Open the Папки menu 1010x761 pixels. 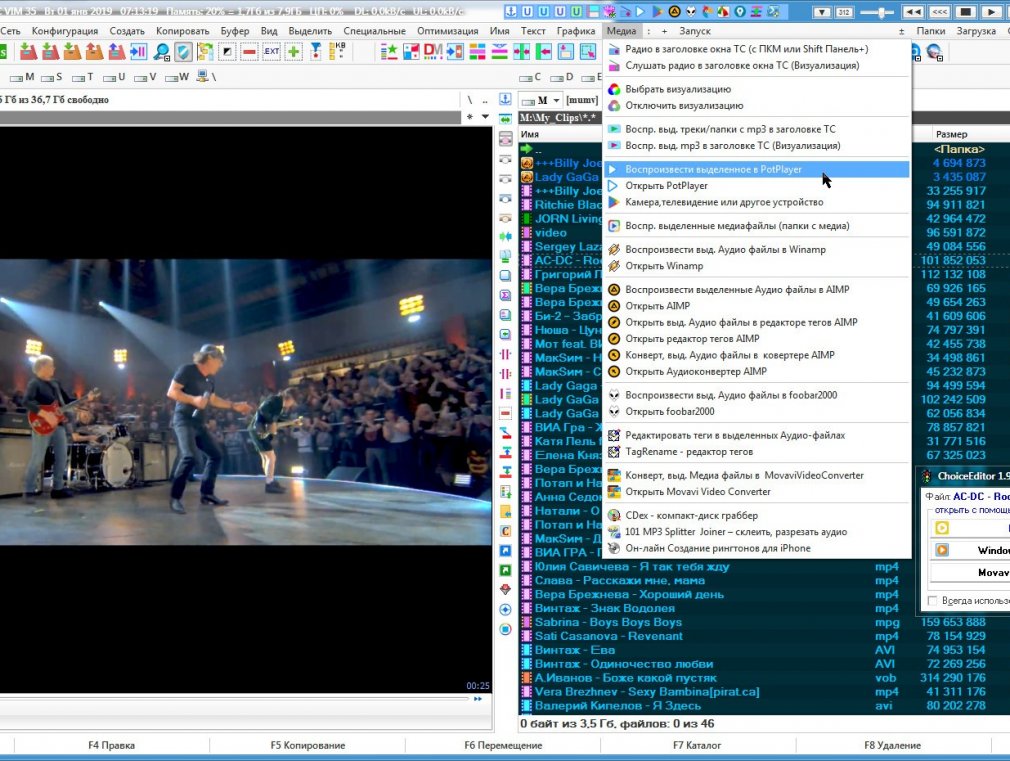[931, 31]
